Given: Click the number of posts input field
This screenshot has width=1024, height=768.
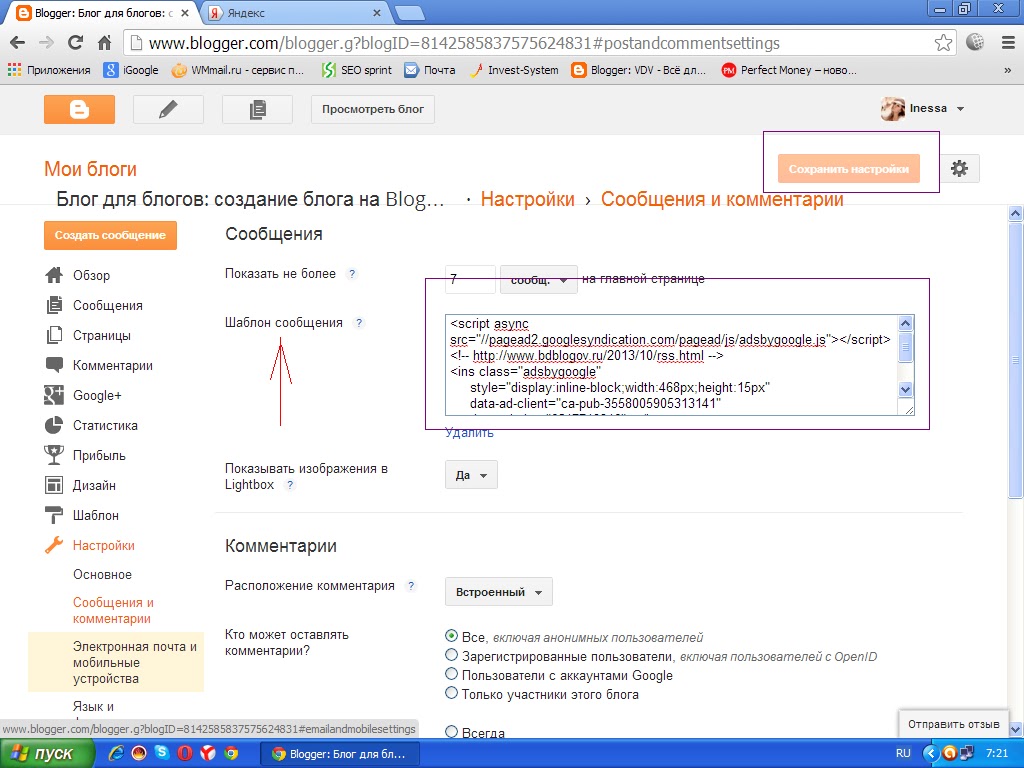Looking at the screenshot, I should [x=470, y=280].
